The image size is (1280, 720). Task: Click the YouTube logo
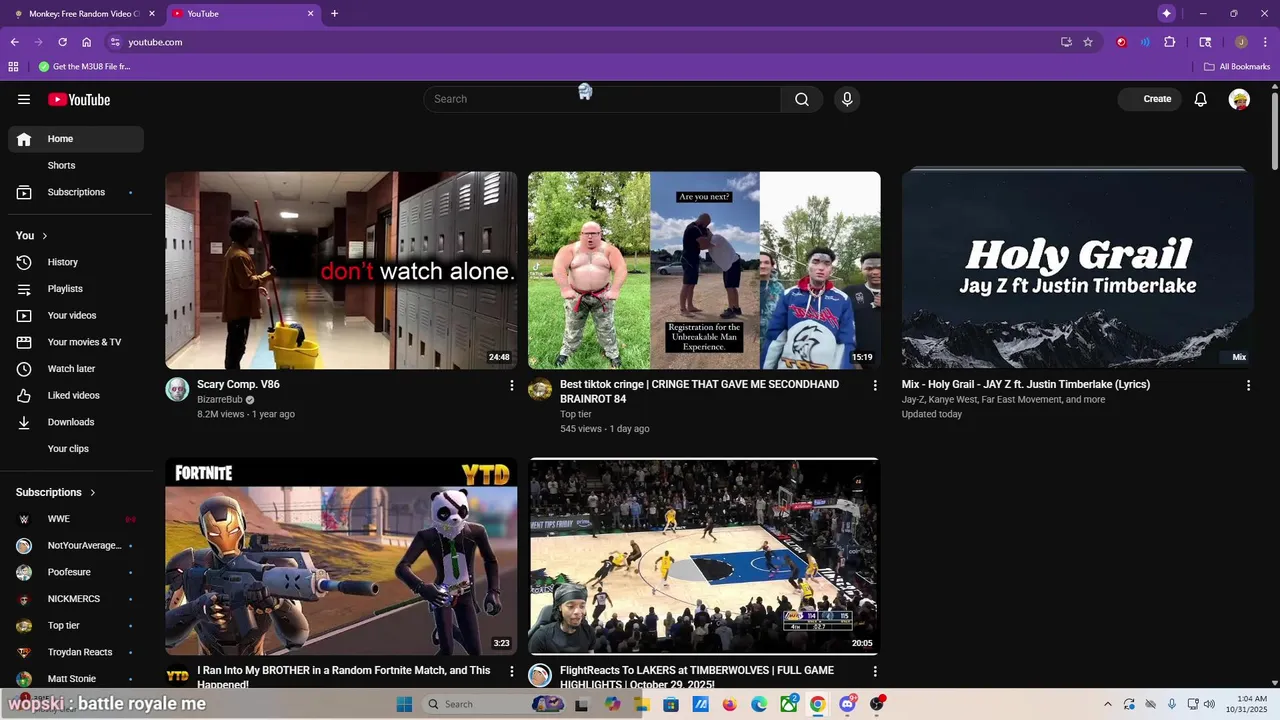79,99
